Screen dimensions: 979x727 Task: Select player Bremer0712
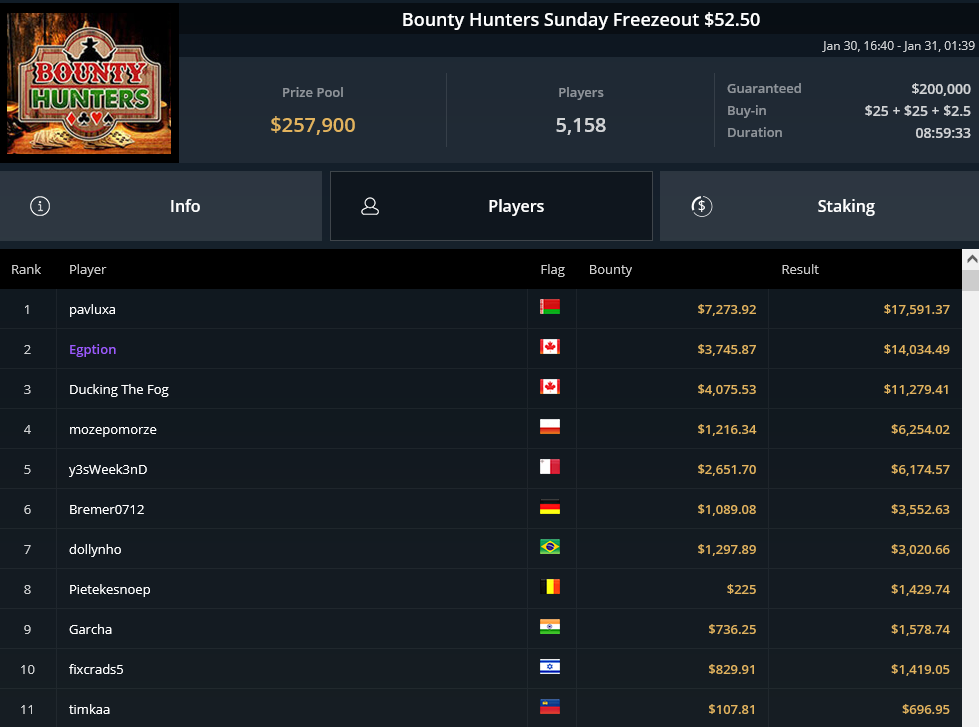pyautogui.click(x=107, y=509)
